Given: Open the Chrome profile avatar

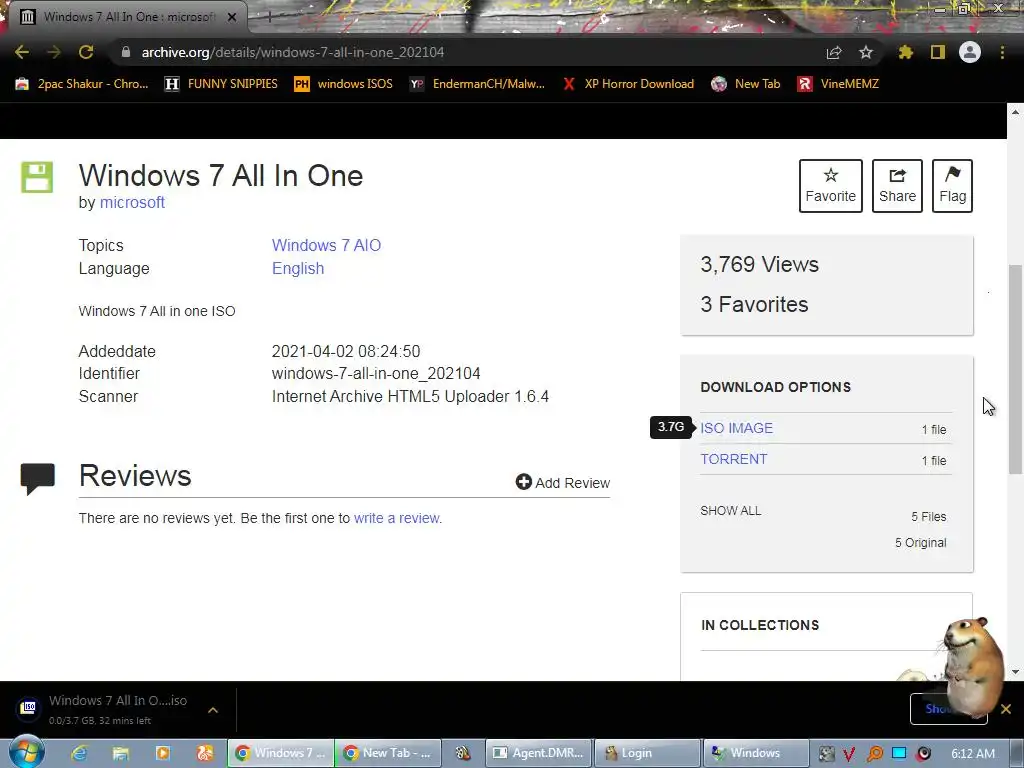Looking at the screenshot, I should pos(970,52).
